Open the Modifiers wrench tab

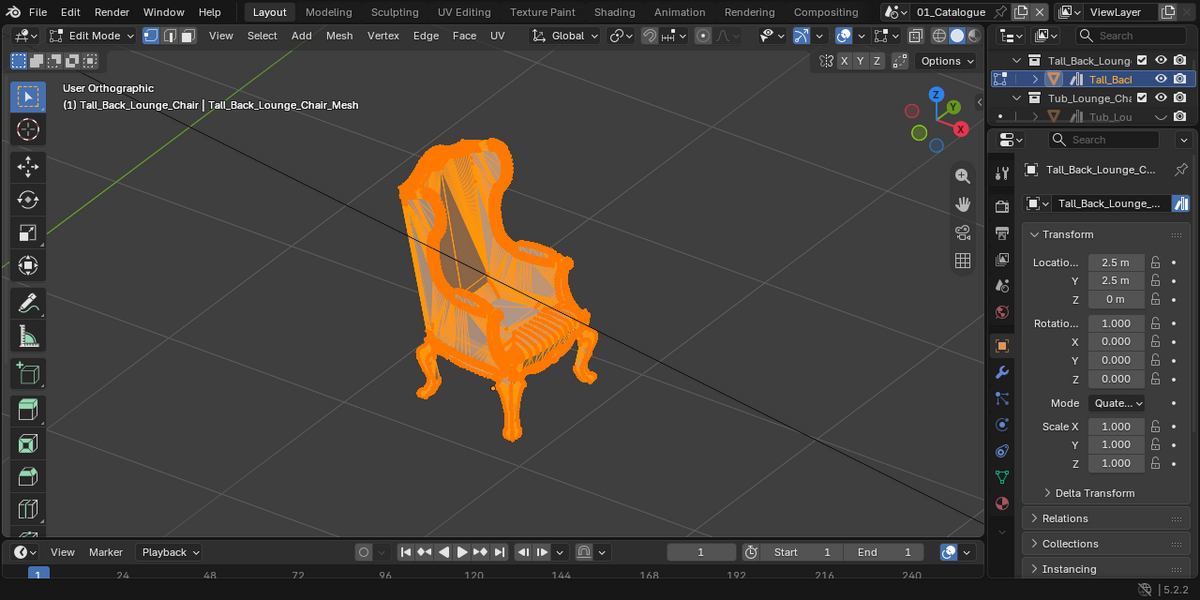coord(1002,372)
